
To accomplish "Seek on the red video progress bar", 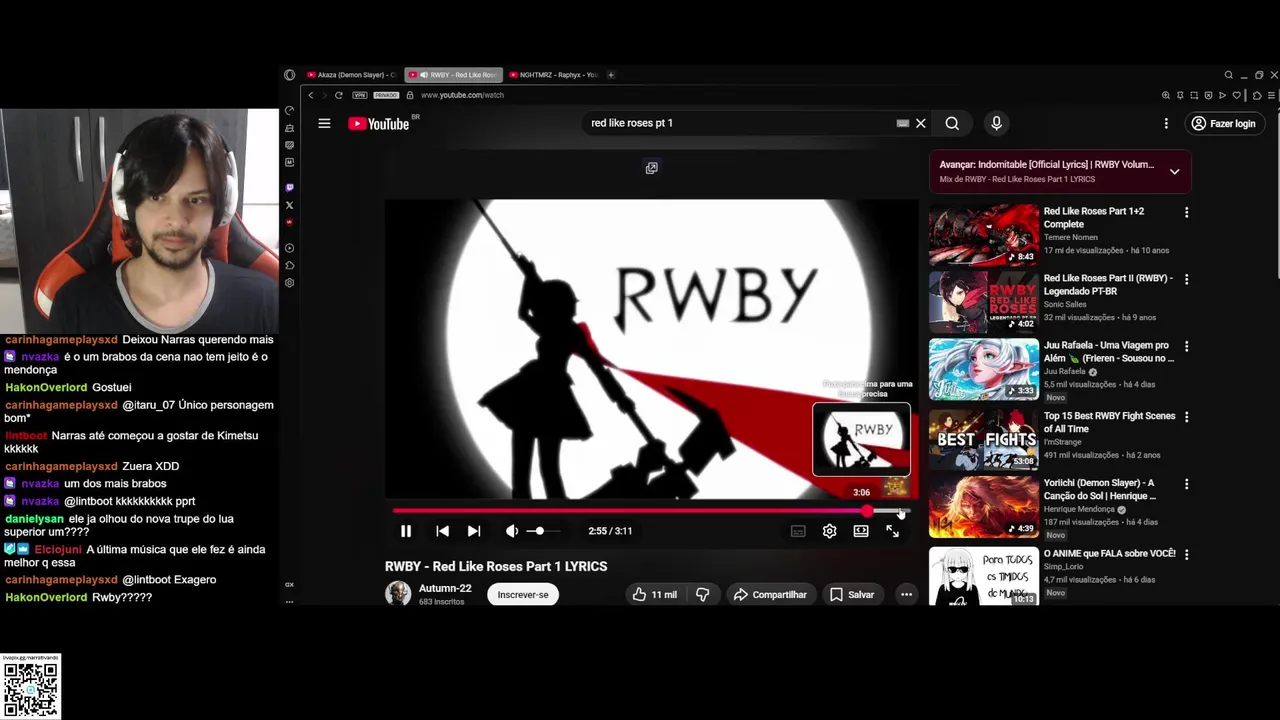I will [650, 511].
